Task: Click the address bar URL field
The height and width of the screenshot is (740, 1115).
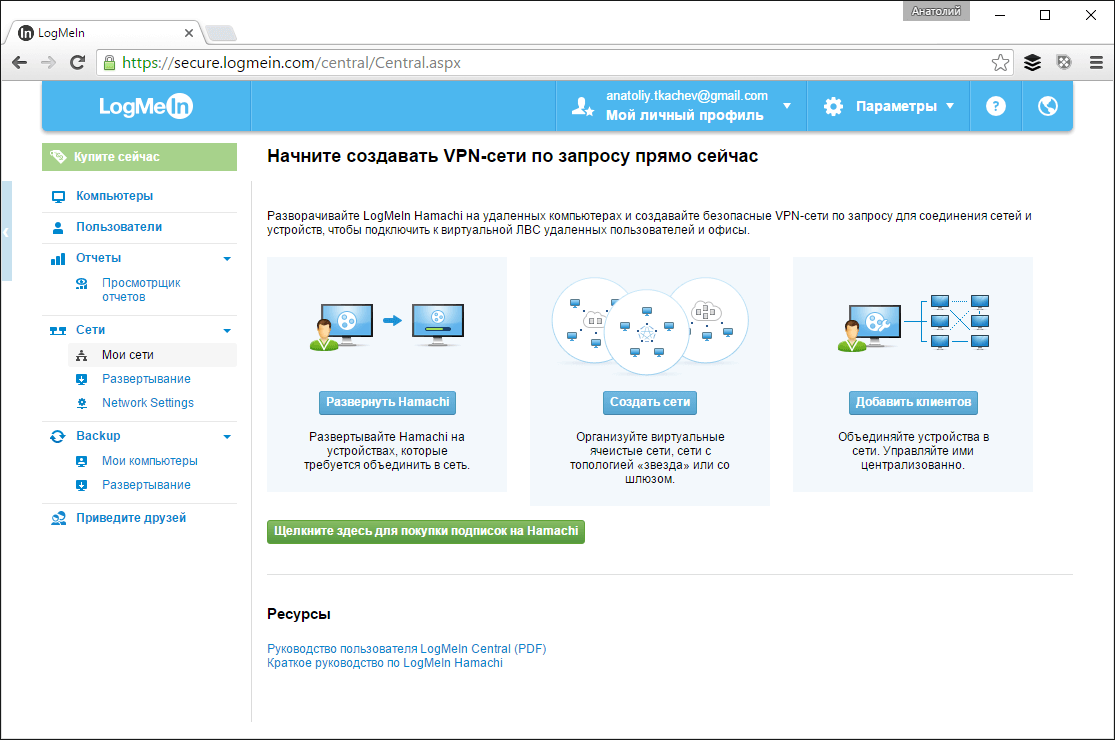Action: coord(555,63)
